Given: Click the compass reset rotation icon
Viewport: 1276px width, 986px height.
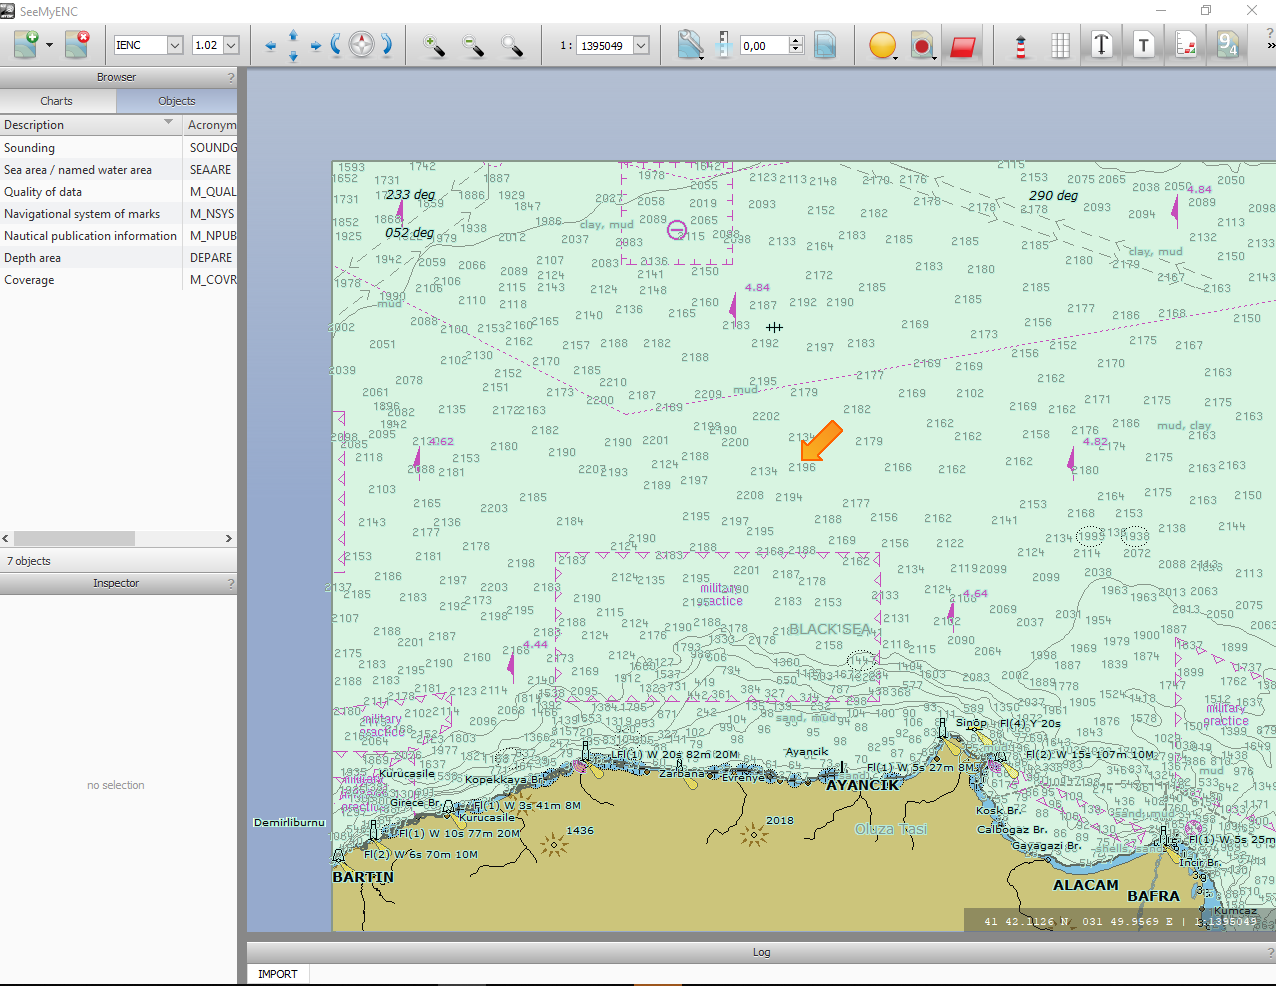Looking at the screenshot, I should [x=362, y=45].
